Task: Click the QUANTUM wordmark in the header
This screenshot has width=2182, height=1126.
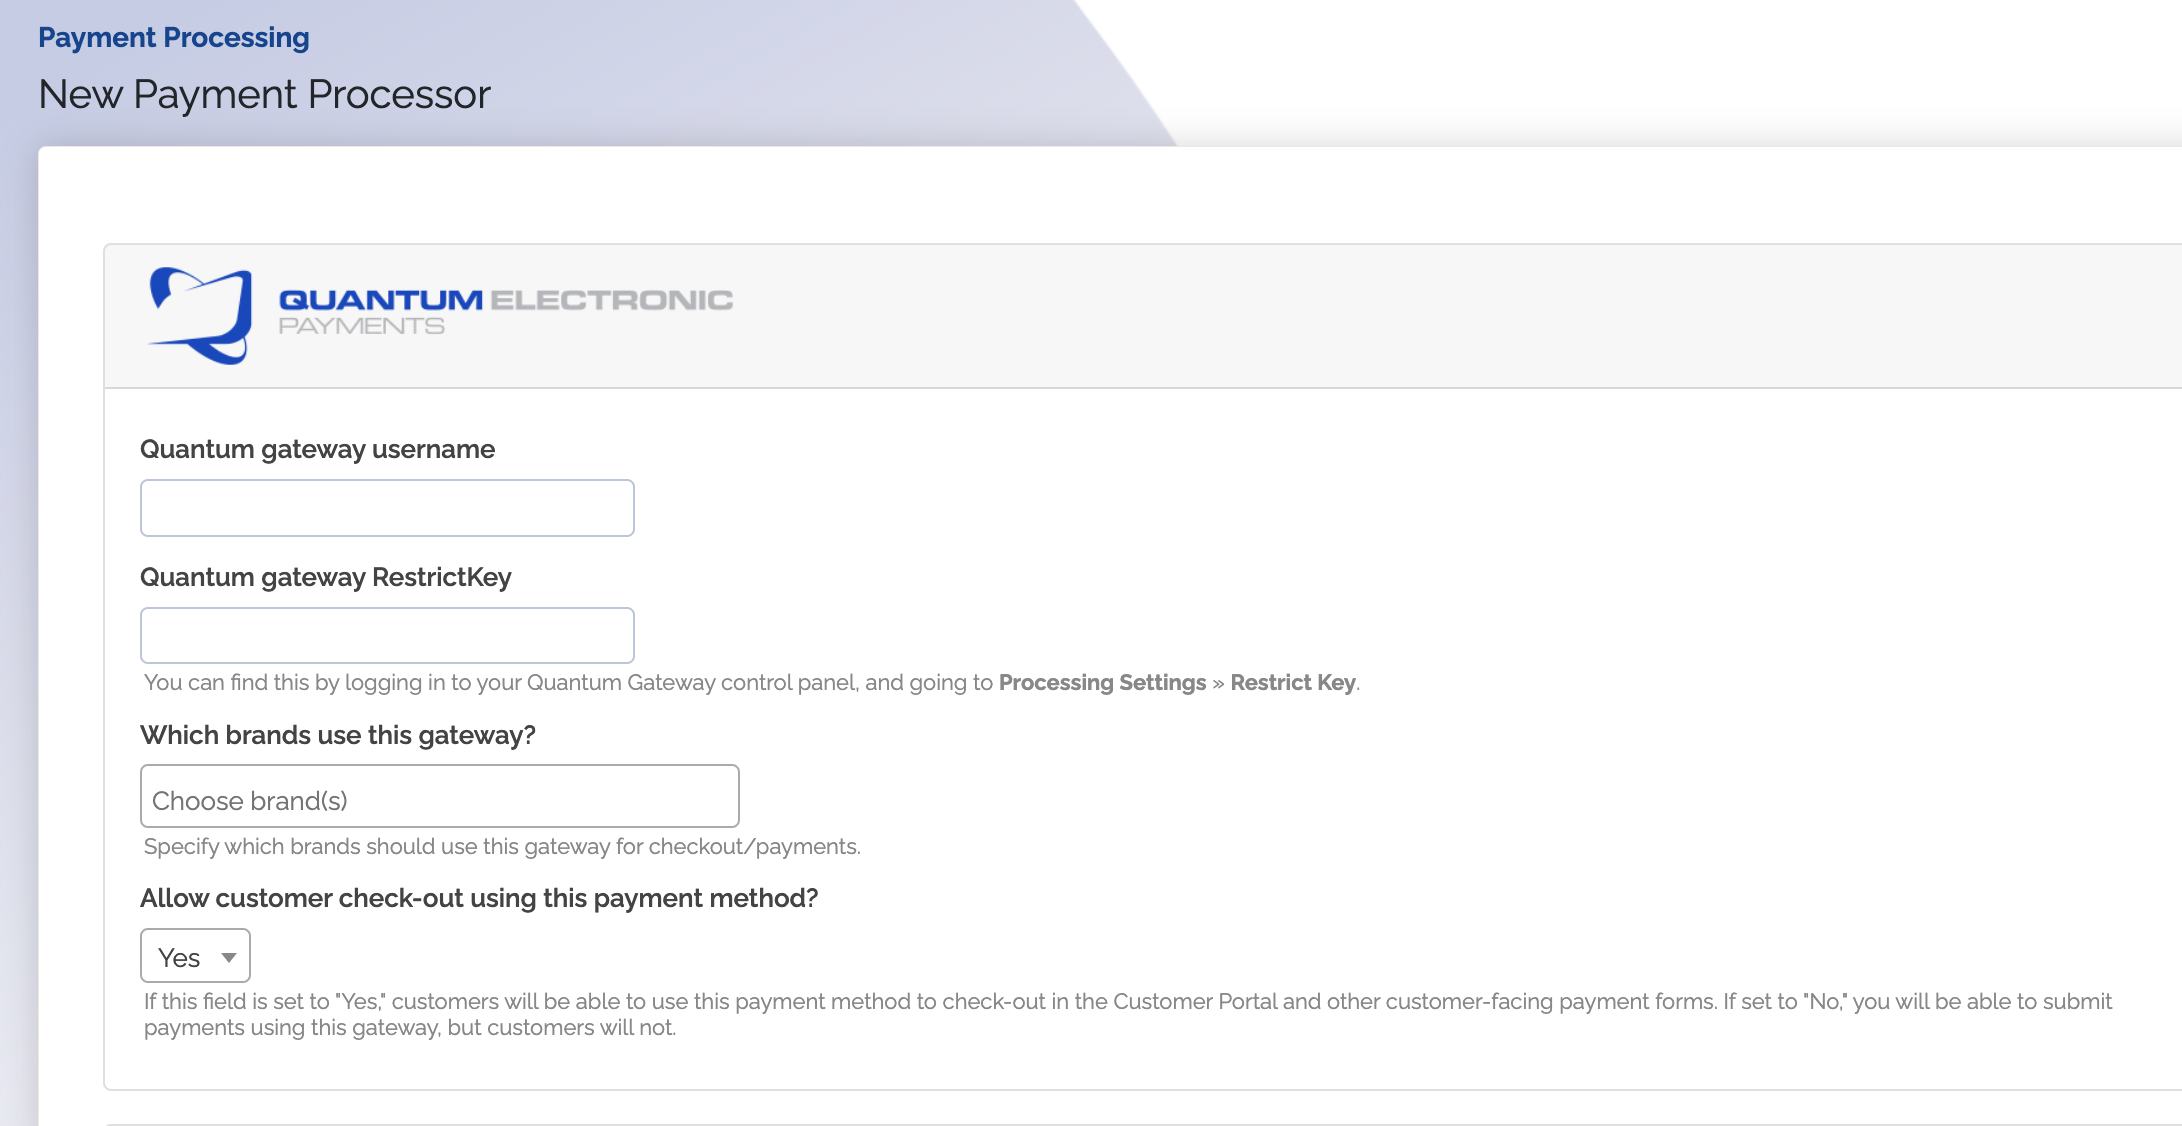Action: point(378,298)
